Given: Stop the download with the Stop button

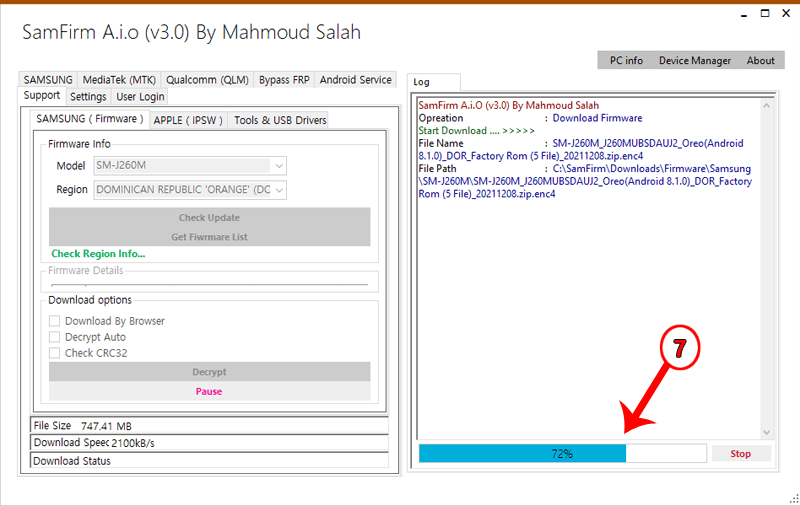Looking at the screenshot, I should [x=740, y=453].
